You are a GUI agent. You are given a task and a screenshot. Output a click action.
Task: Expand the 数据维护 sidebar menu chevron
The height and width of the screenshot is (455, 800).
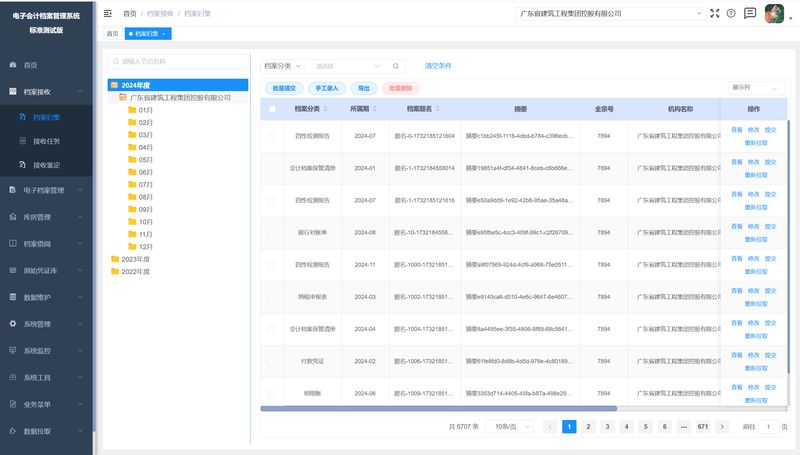(80, 297)
